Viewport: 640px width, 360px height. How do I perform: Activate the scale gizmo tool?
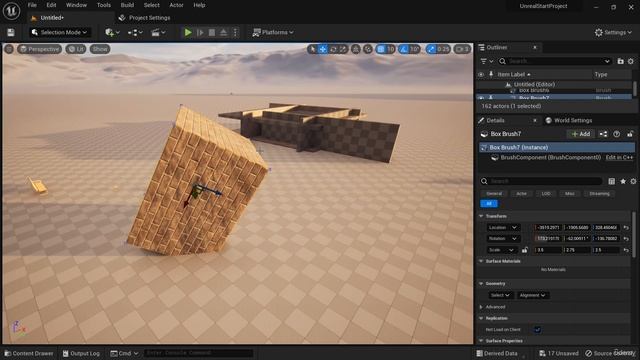pos(343,49)
